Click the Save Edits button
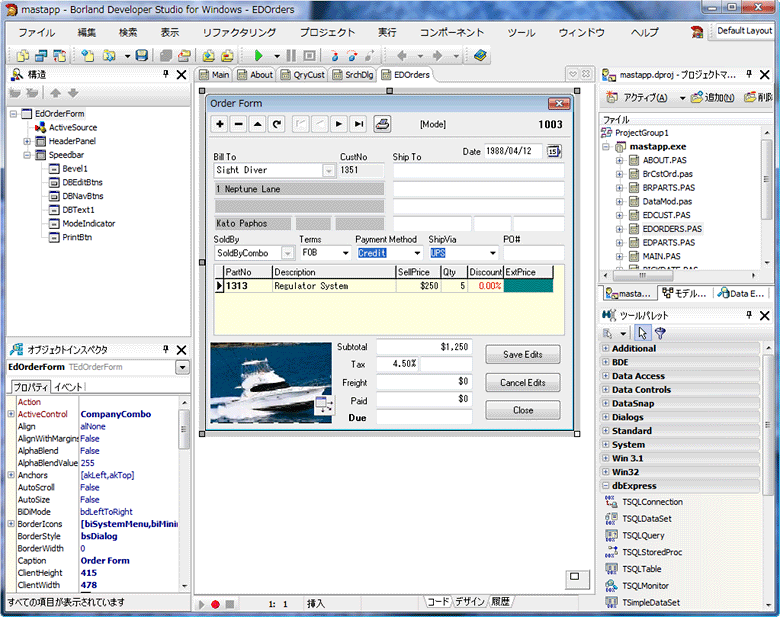 pyautogui.click(x=522, y=355)
